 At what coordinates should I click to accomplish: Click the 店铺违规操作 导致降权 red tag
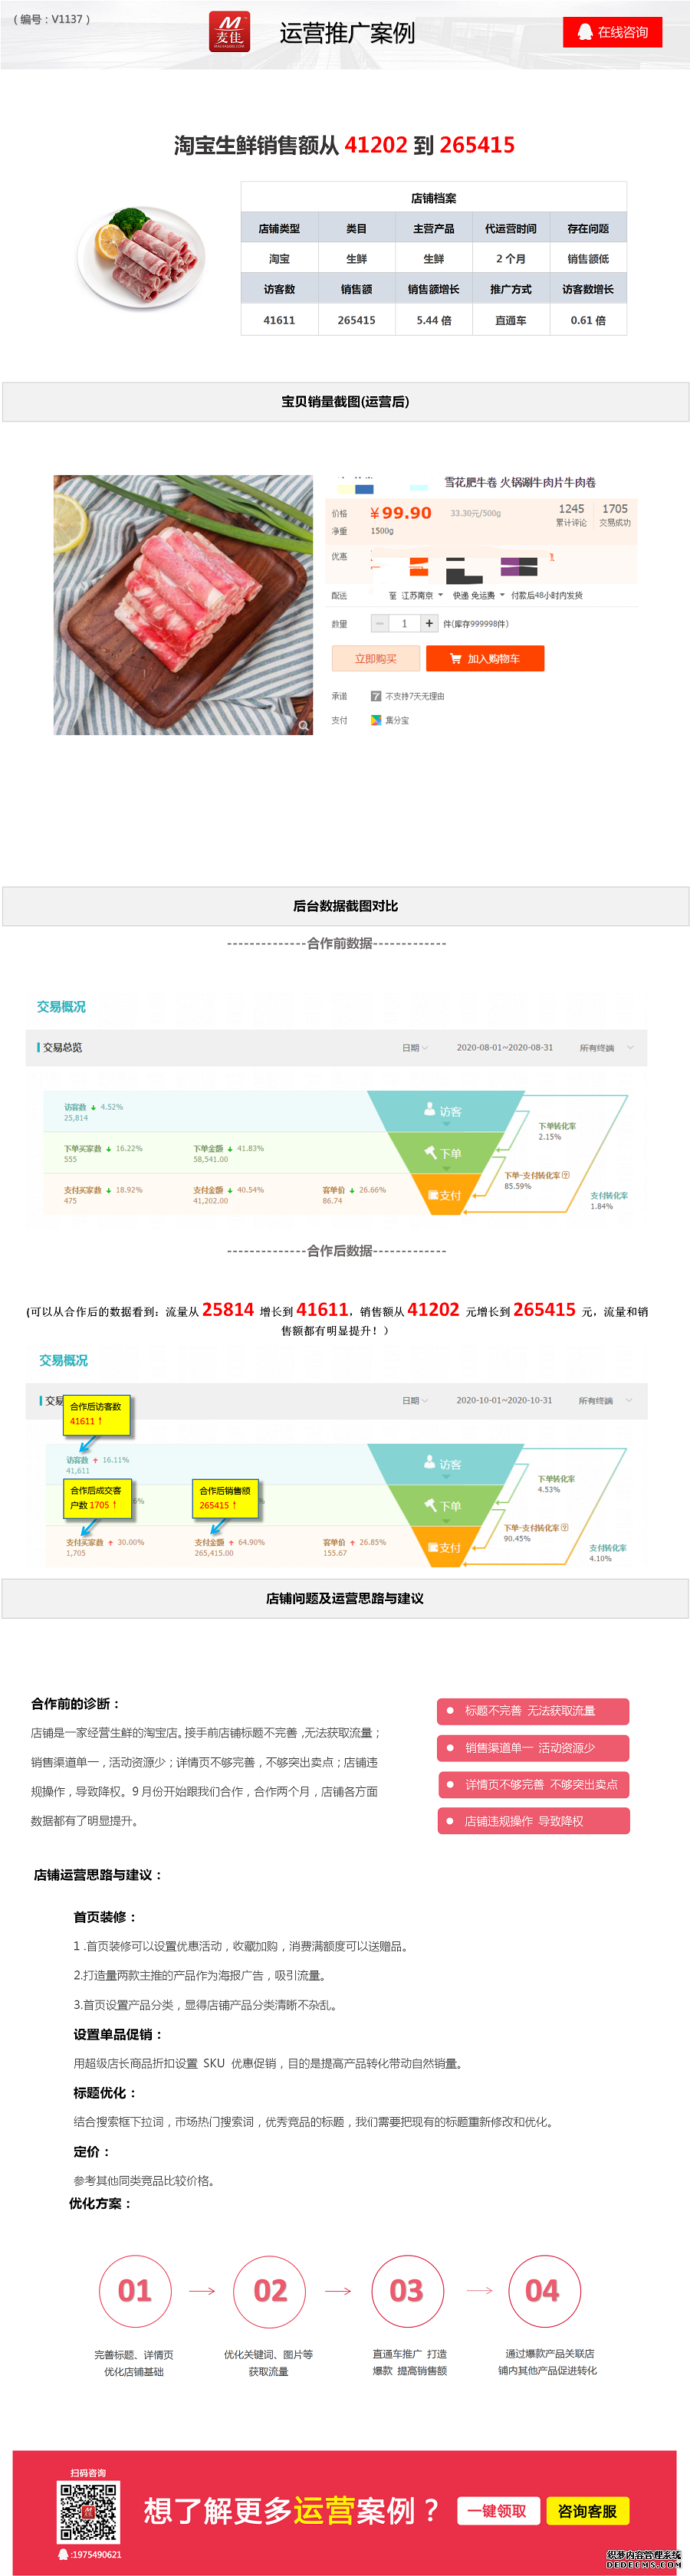click(533, 1821)
